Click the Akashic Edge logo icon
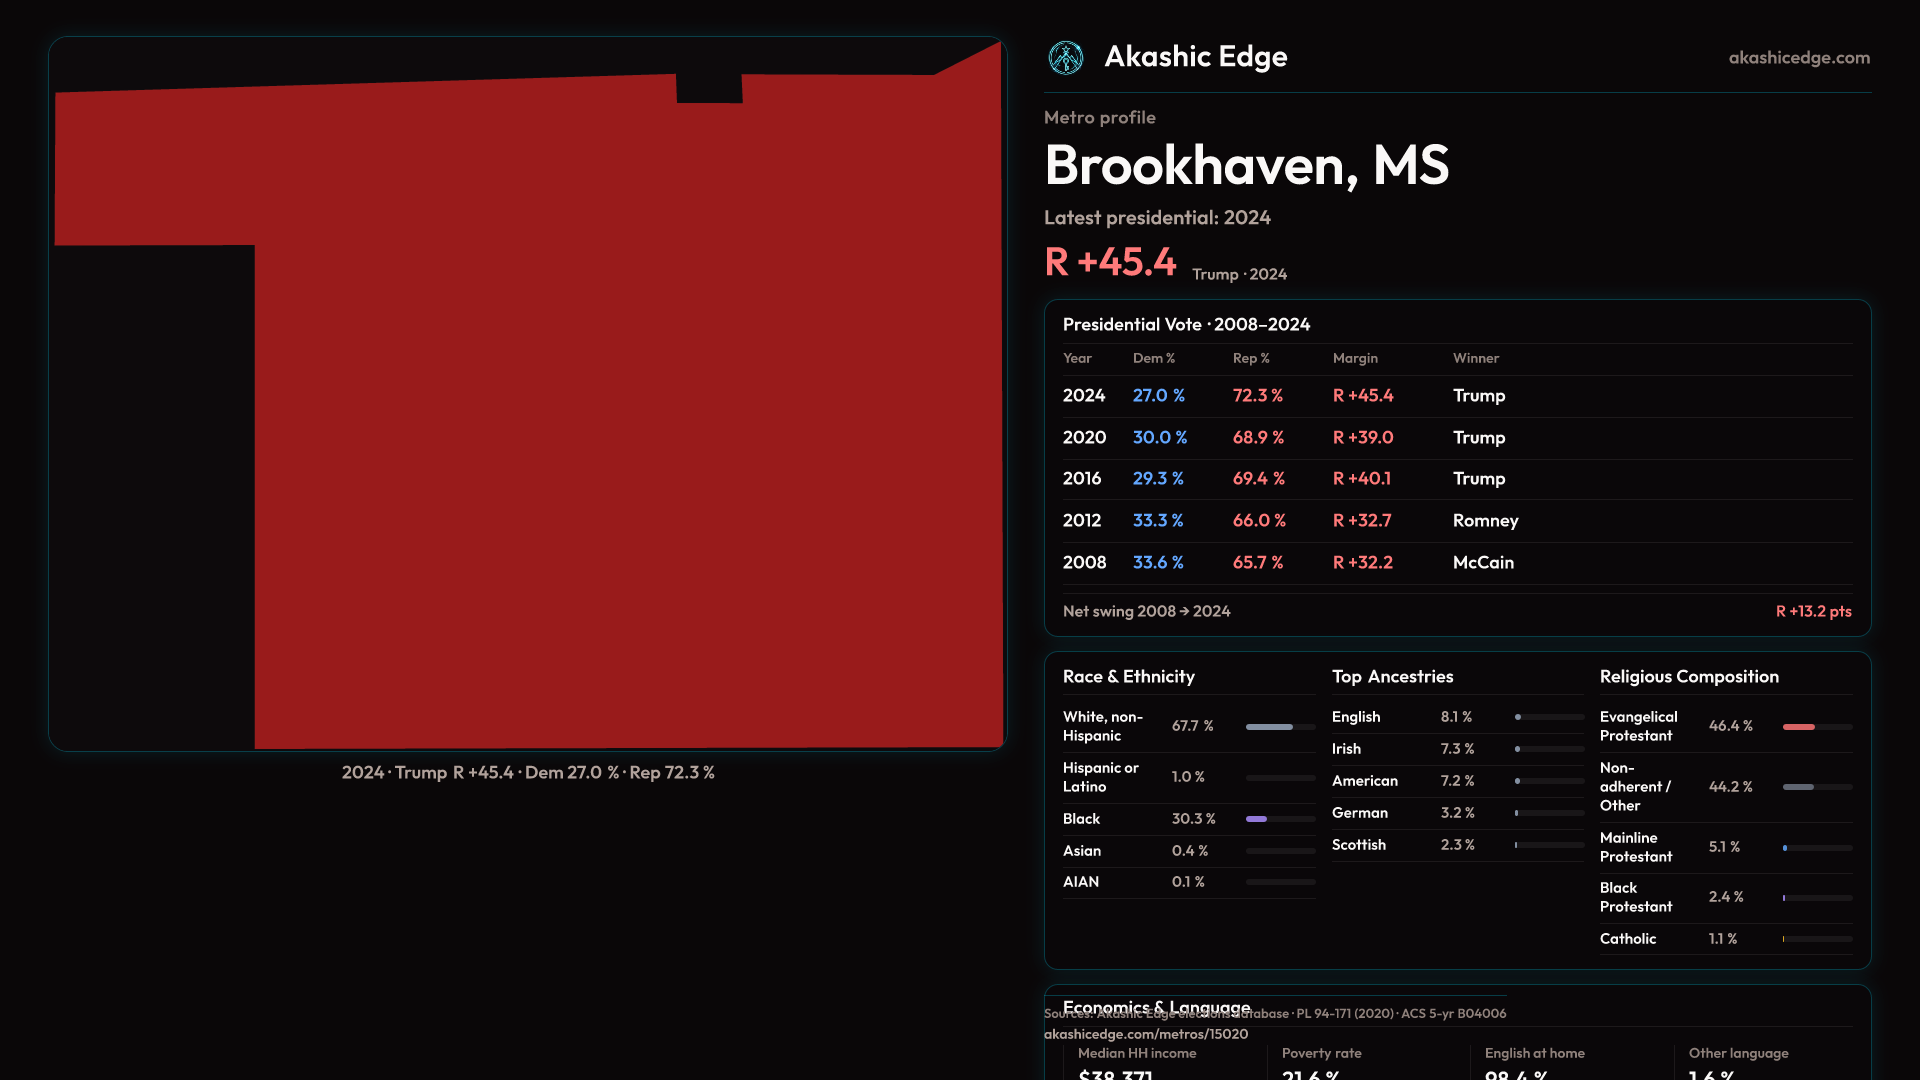The height and width of the screenshot is (1080, 1920). [1065, 58]
